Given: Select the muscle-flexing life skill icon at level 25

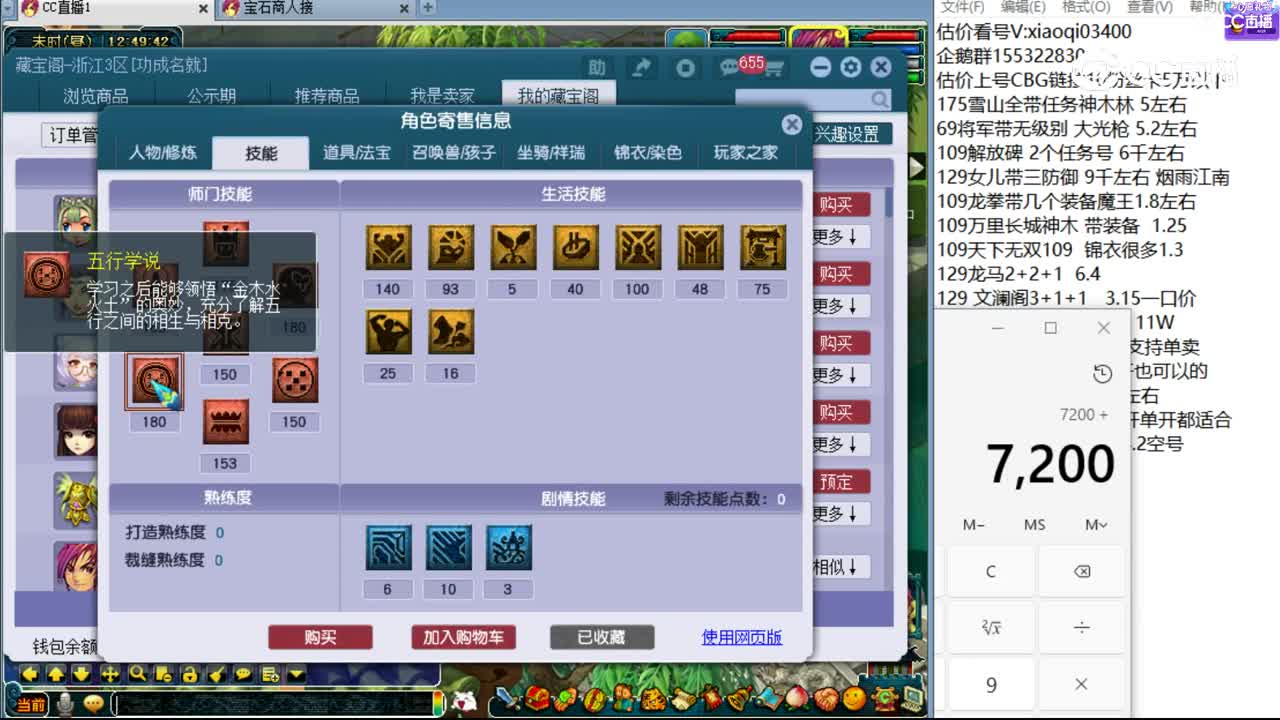Looking at the screenshot, I should coord(388,331).
